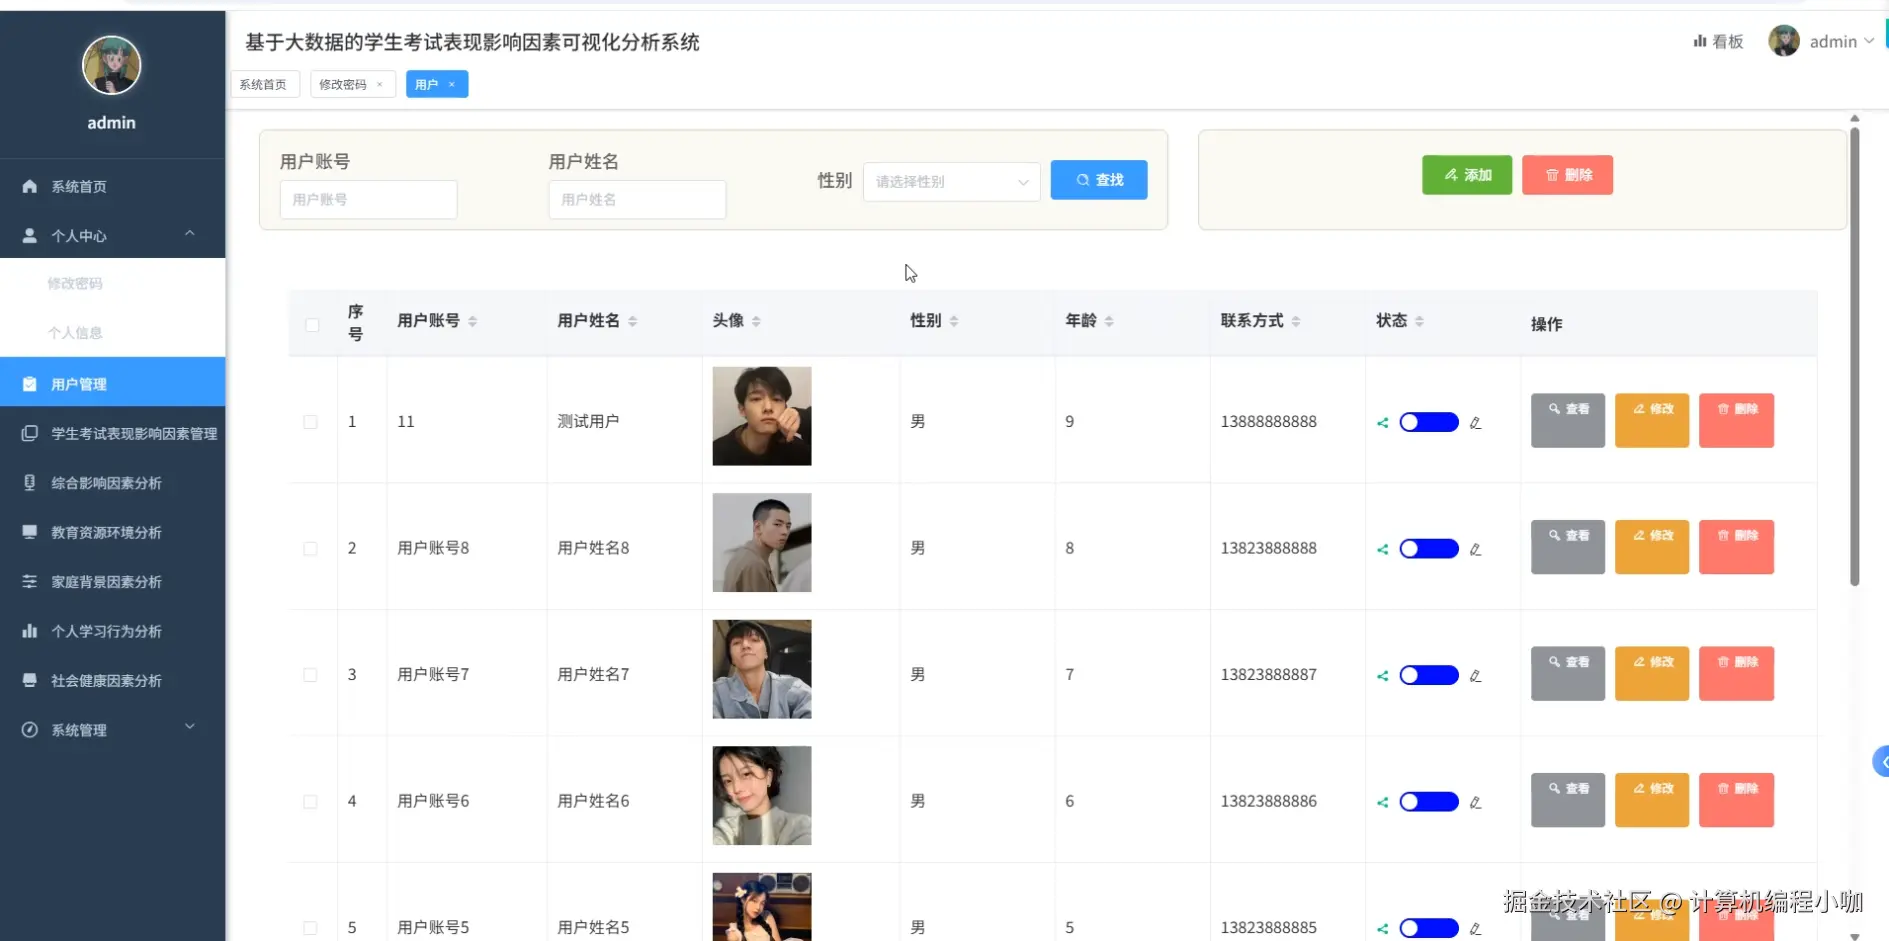Switch to the 系统首页 tab

[x=264, y=84]
